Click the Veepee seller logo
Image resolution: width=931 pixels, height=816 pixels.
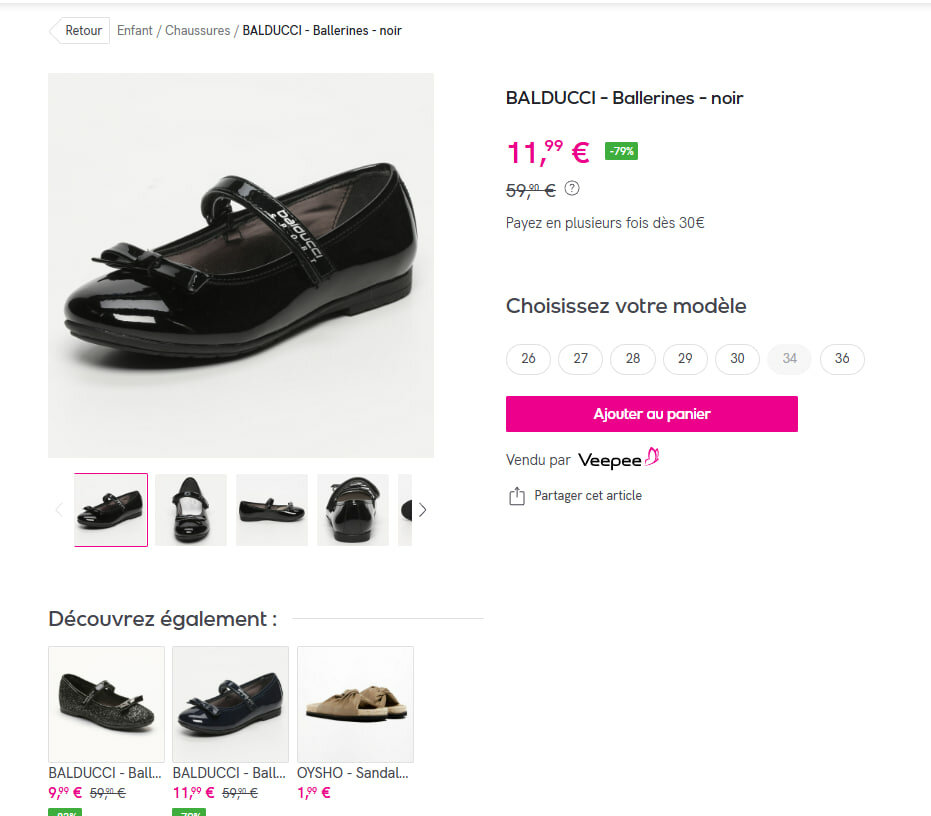tap(619, 459)
